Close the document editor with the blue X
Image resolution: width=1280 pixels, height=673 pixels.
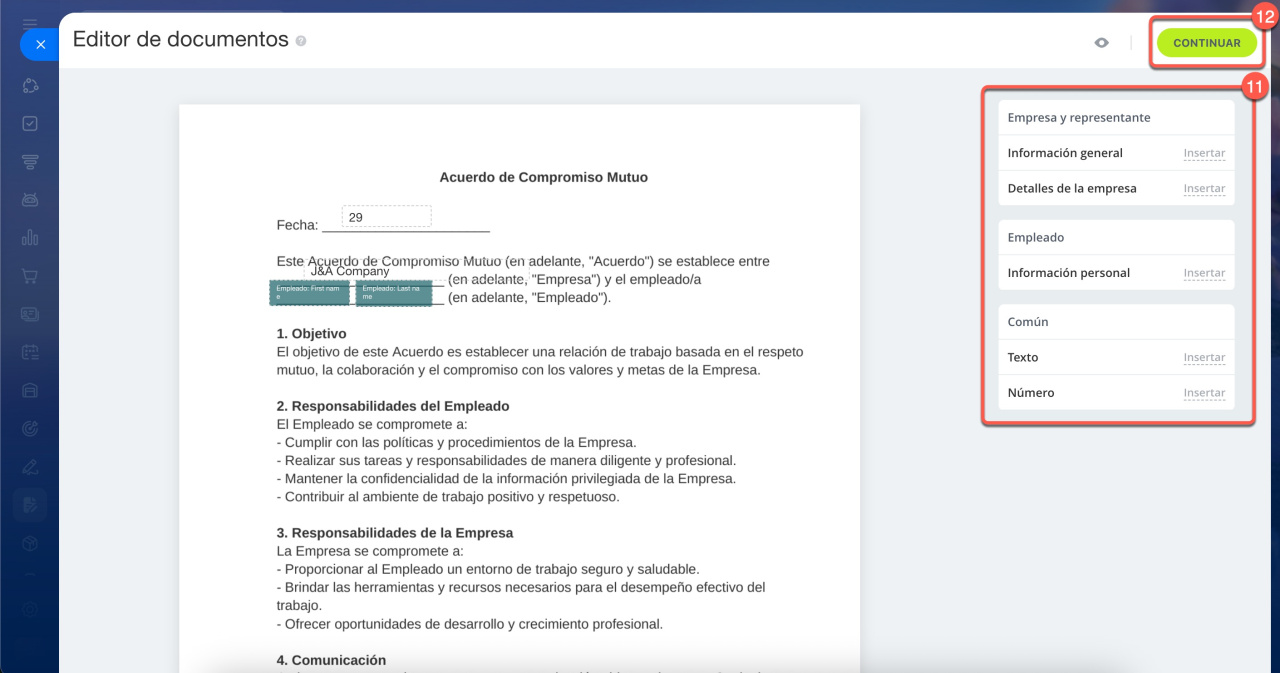[40, 45]
